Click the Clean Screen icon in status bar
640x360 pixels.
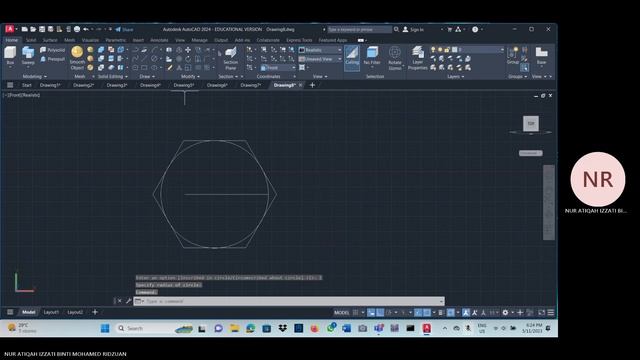(x=541, y=313)
